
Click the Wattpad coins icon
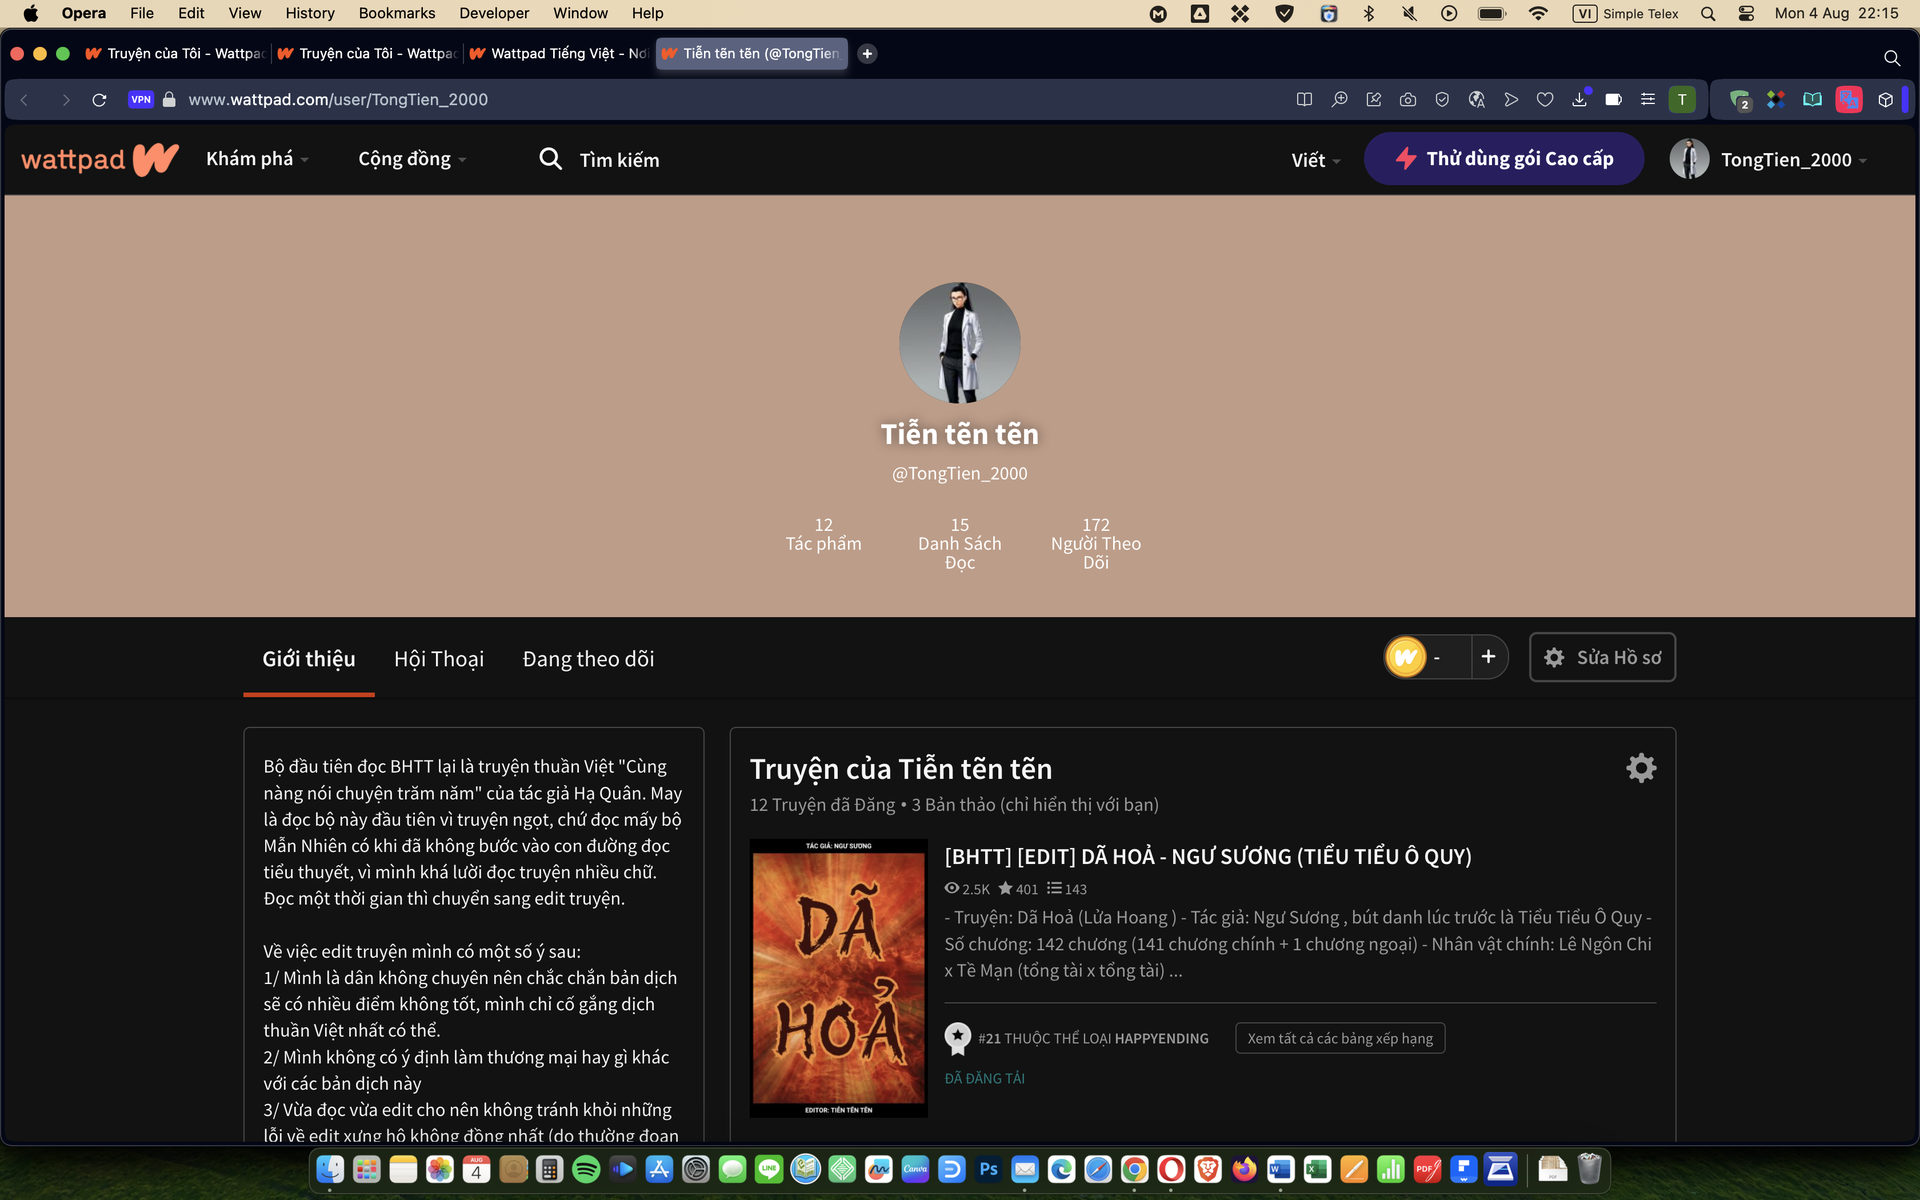coord(1405,657)
